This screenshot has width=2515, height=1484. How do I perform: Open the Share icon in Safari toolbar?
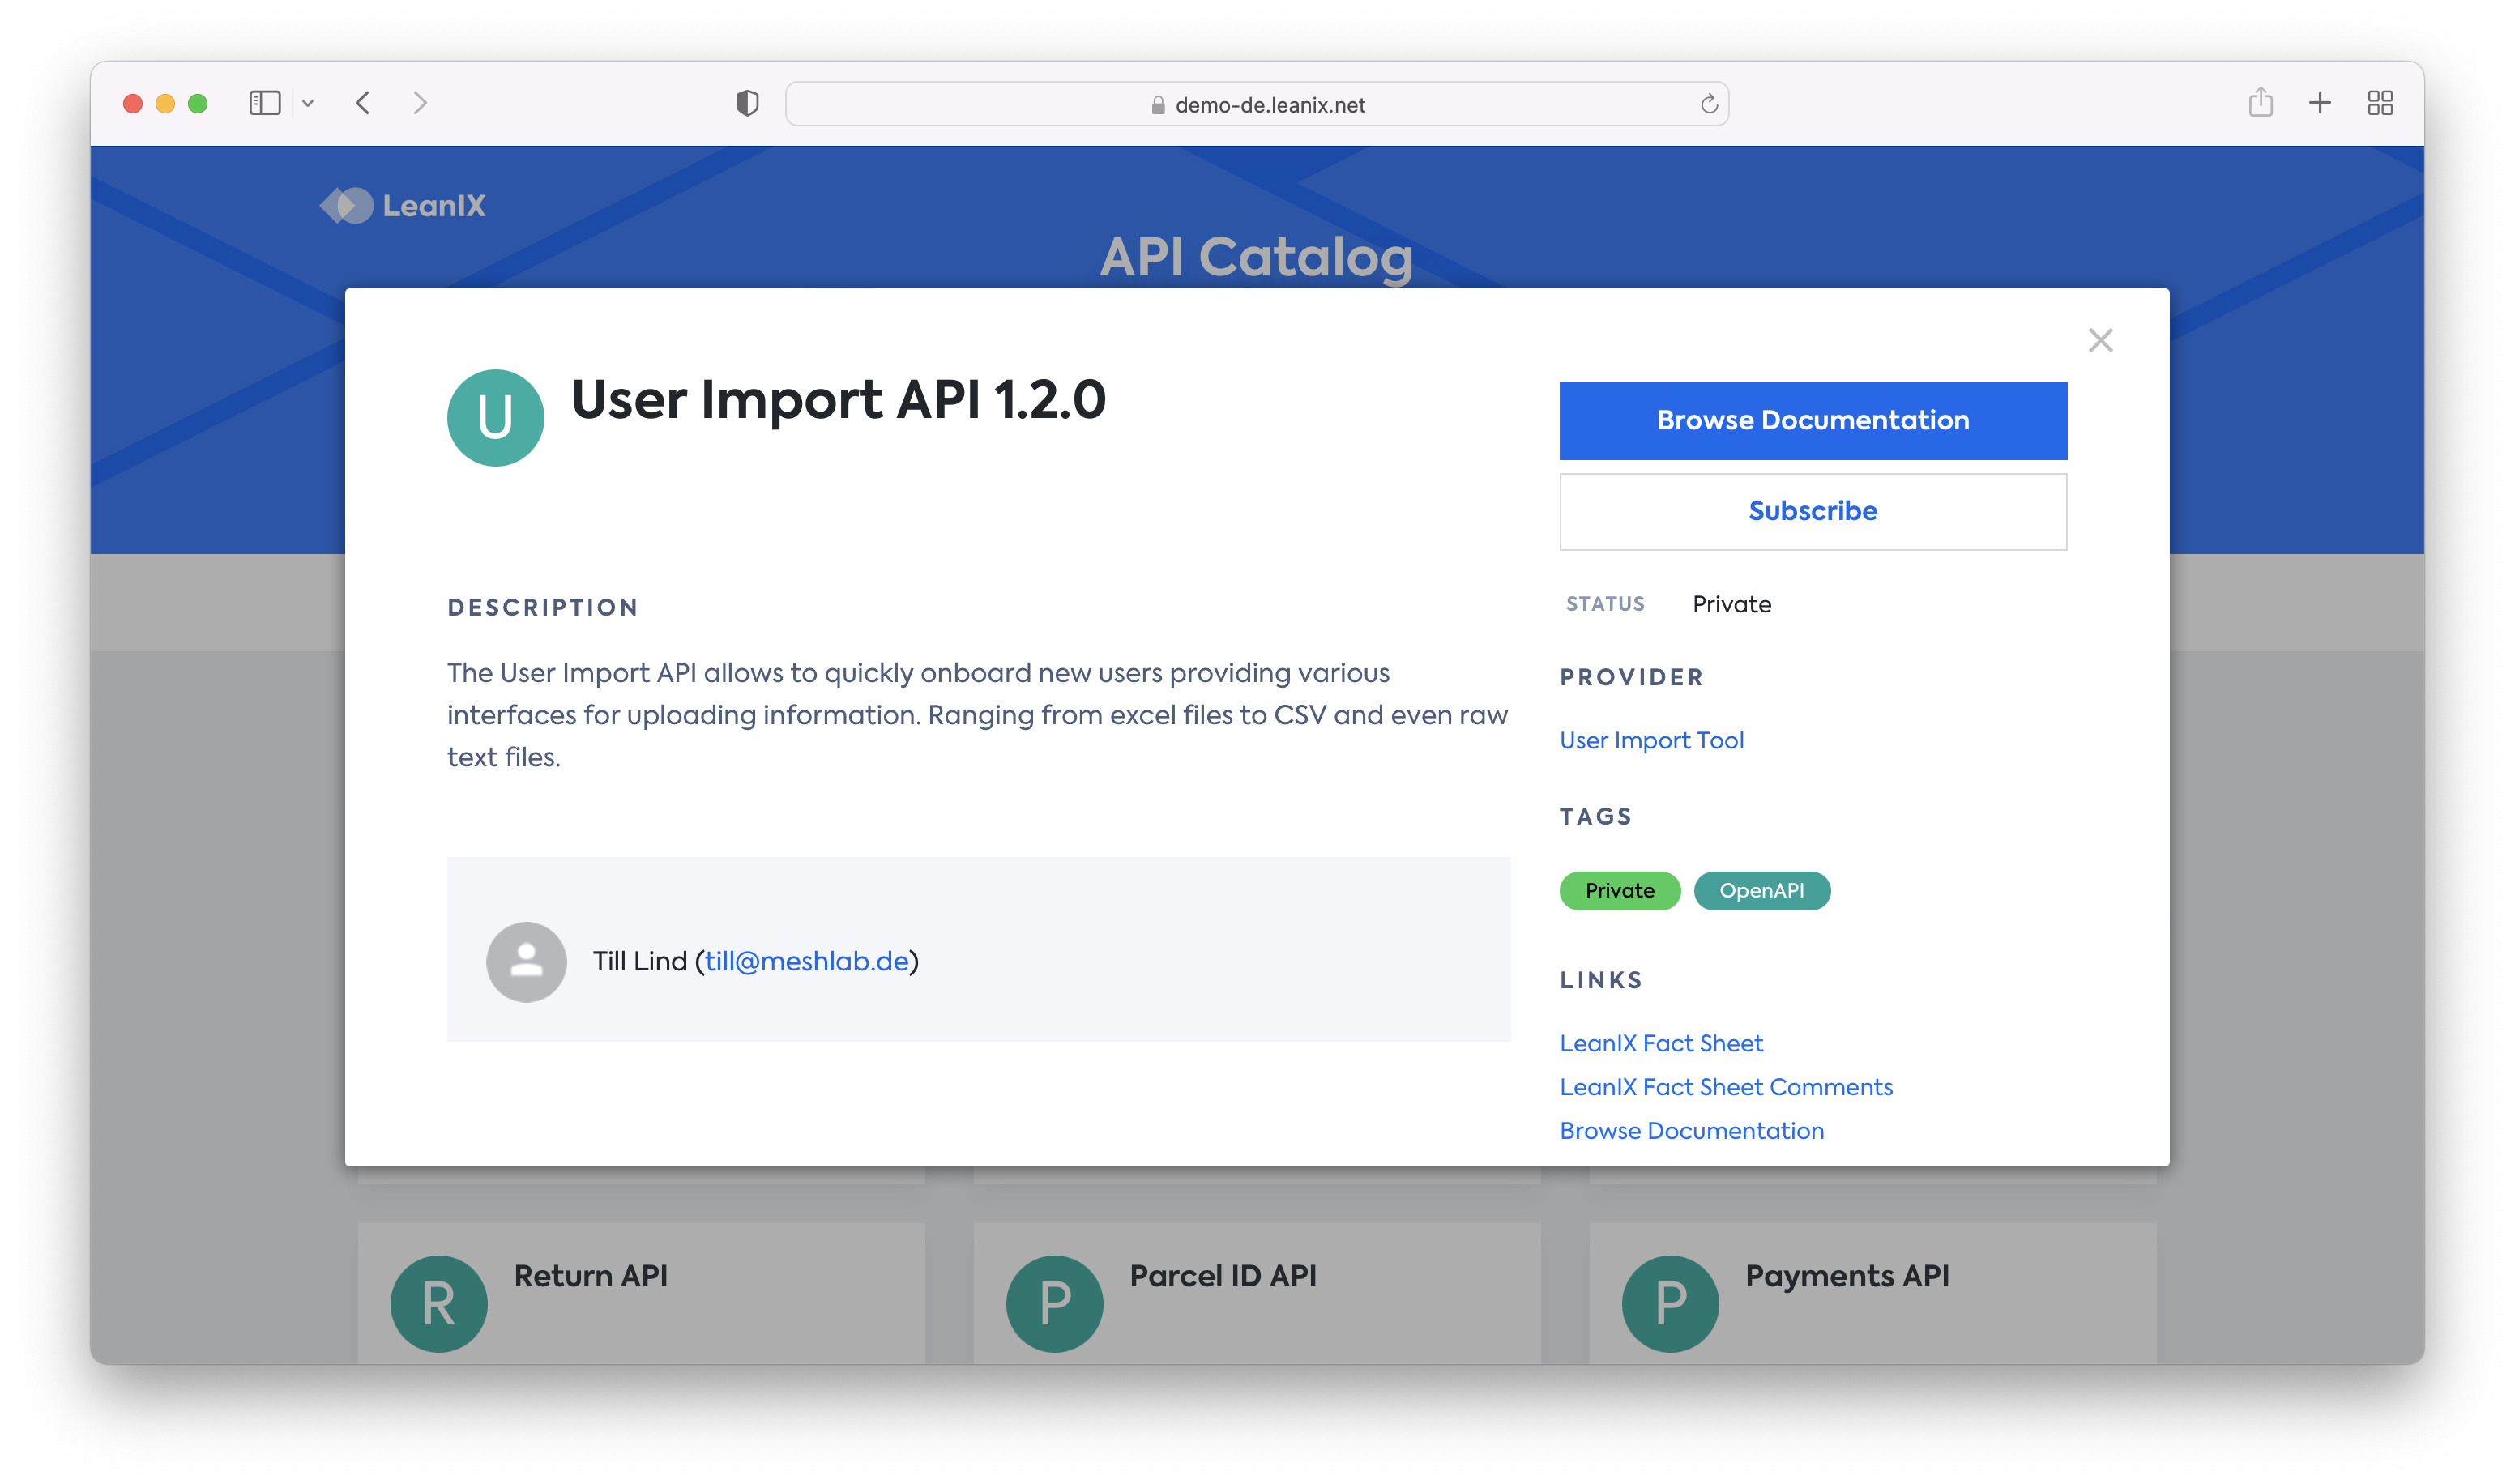pos(2260,102)
